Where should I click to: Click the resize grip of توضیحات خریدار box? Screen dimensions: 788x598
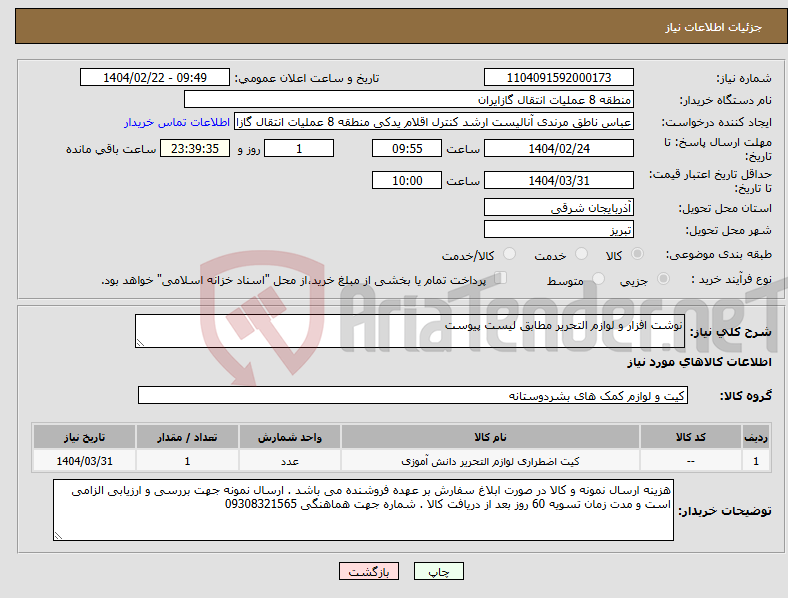[x=58, y=536]
